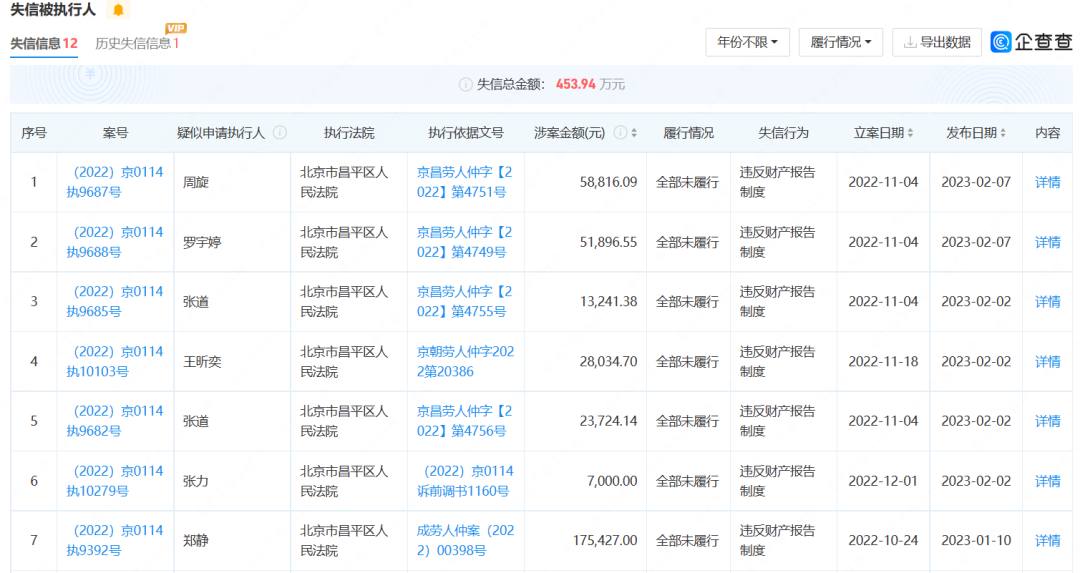Click the 企查查 logo

pos(1031,42)
